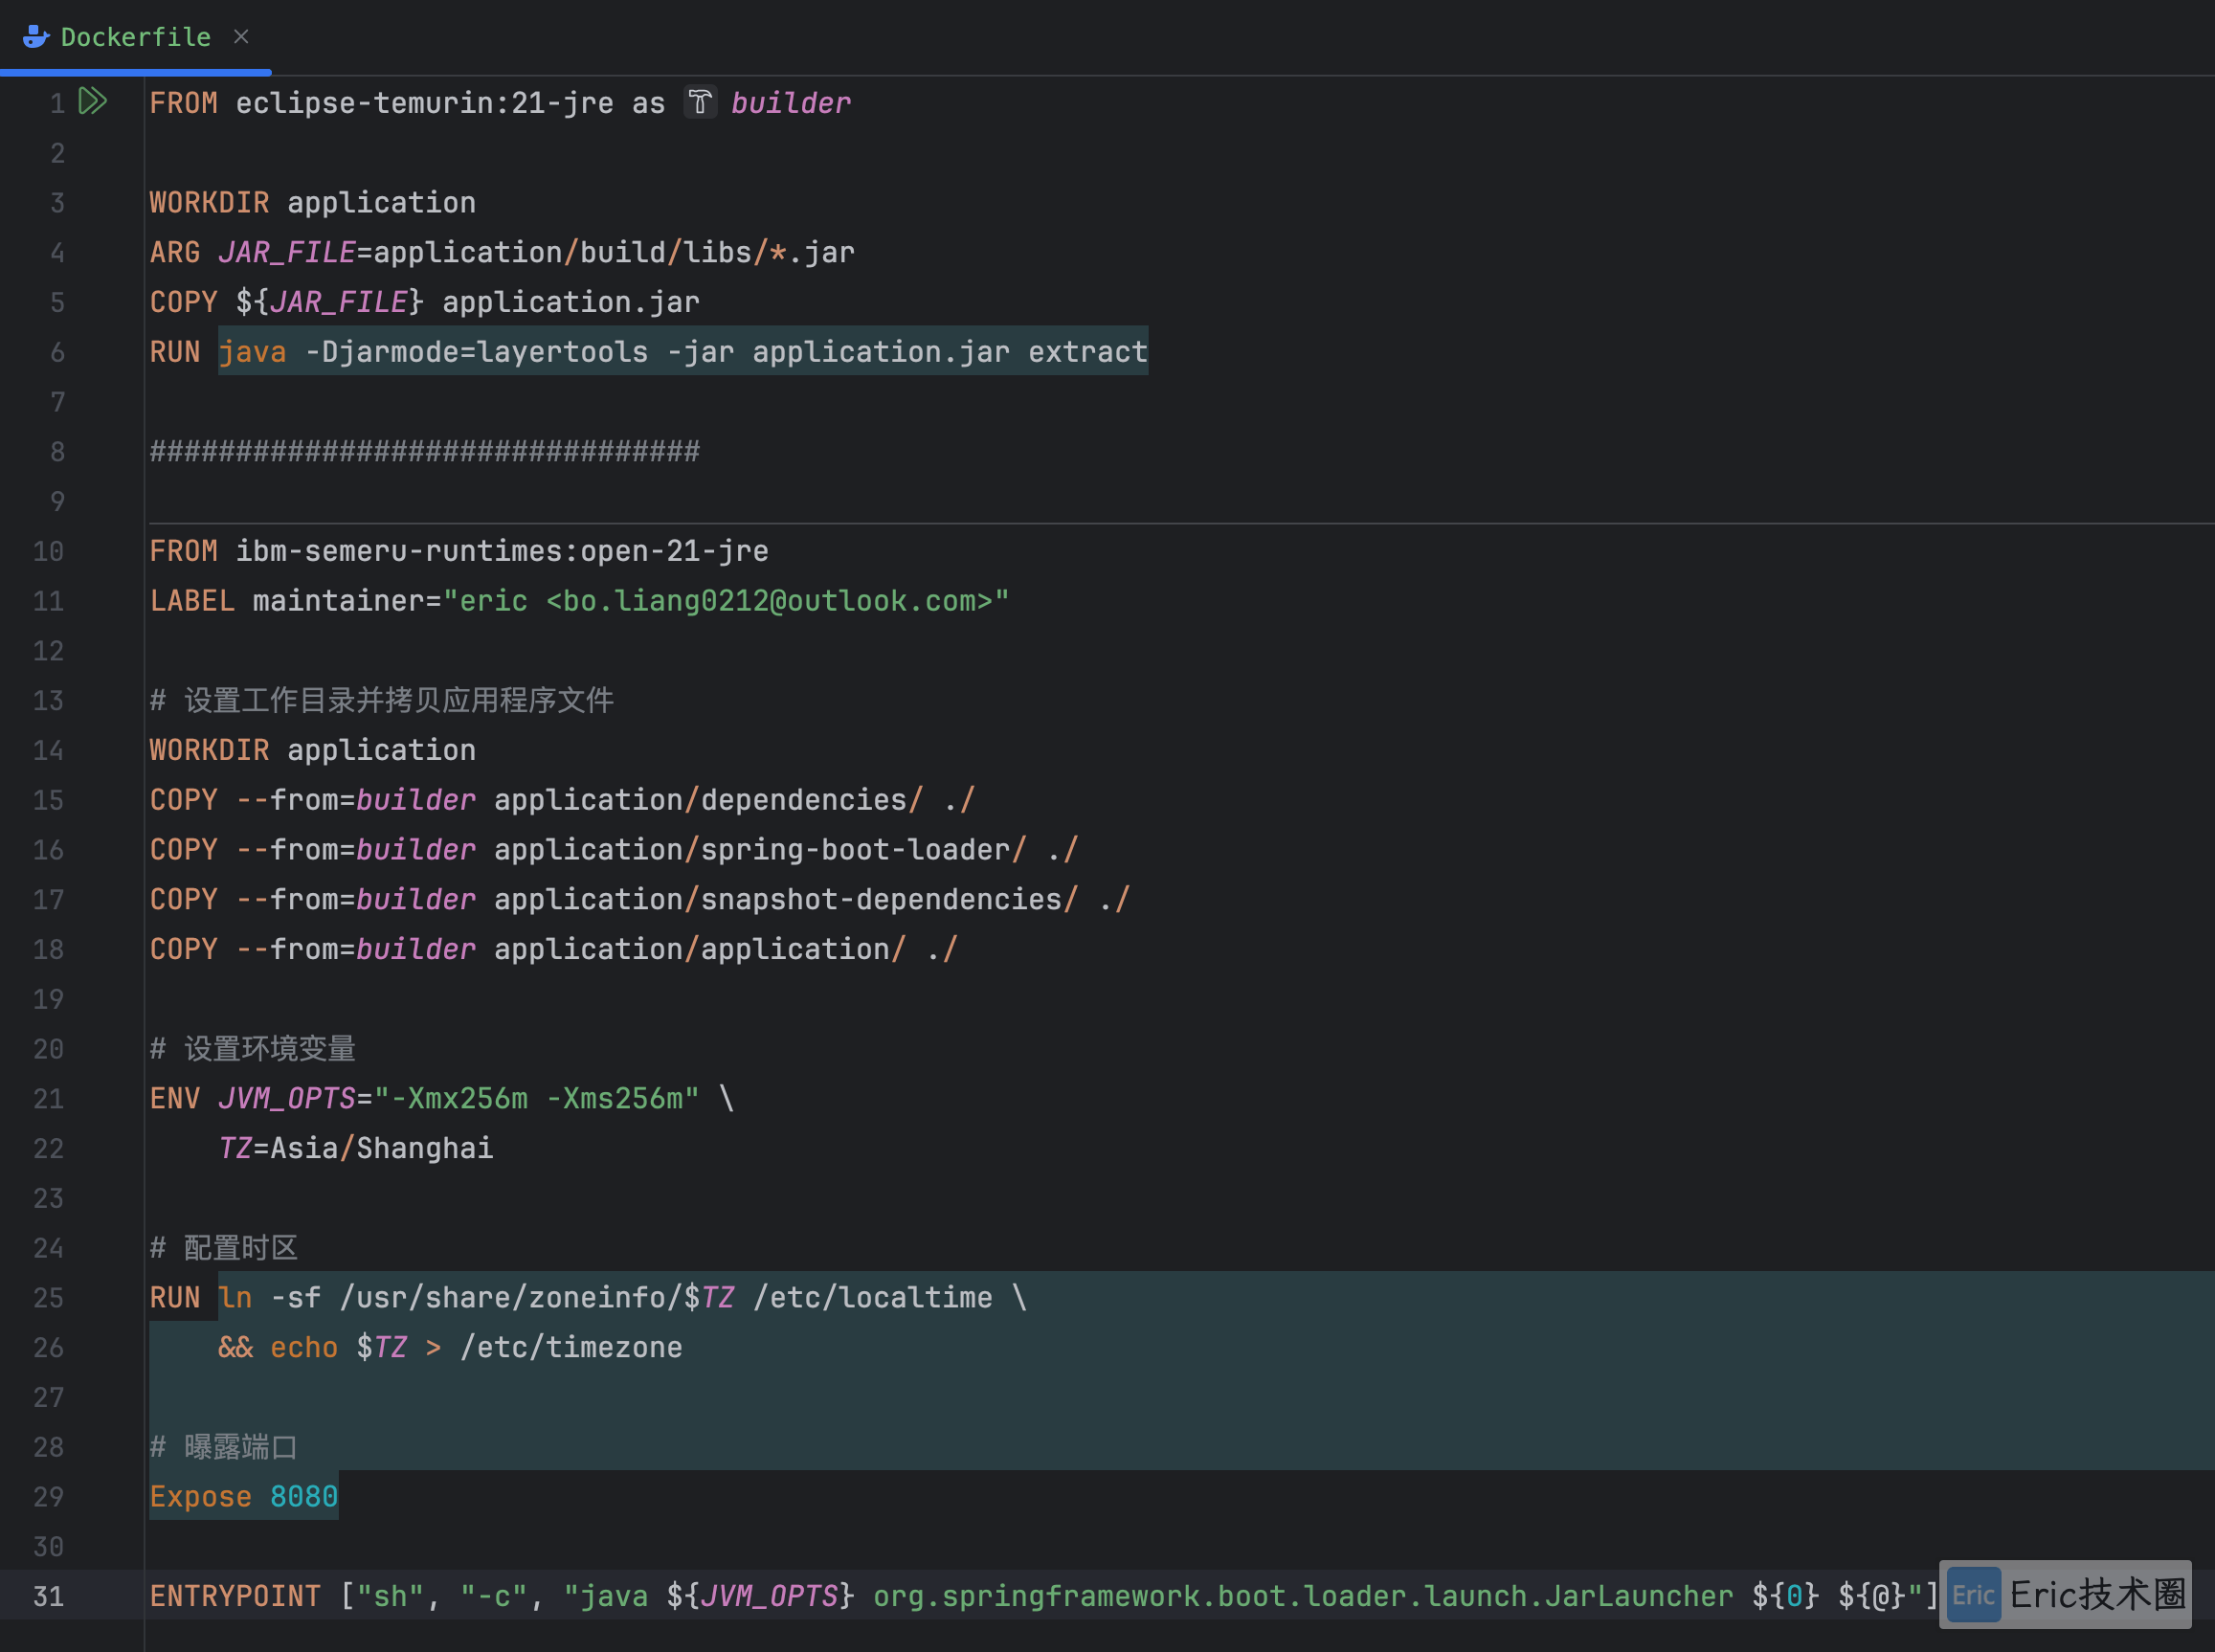Click 'WORKDIR' keyword on line 3
Screen dimensions: 2215x1652
click(x=209, y=203)
